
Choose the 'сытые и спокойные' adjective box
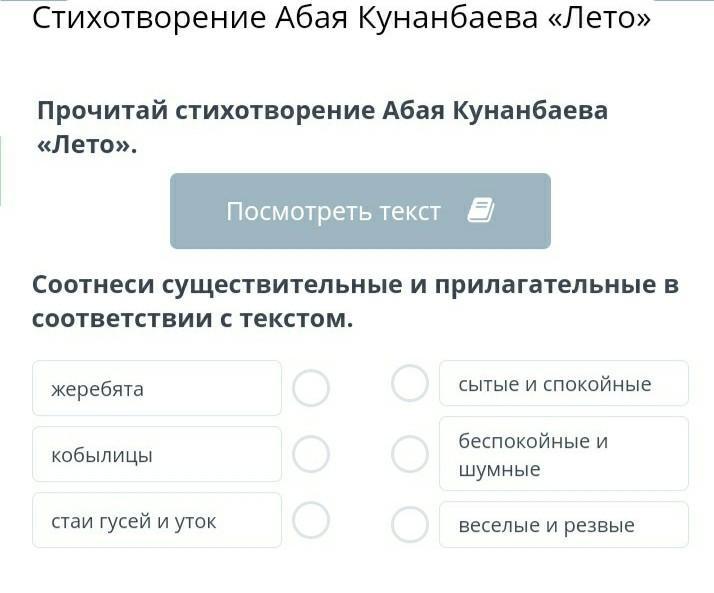pos(563,383)
